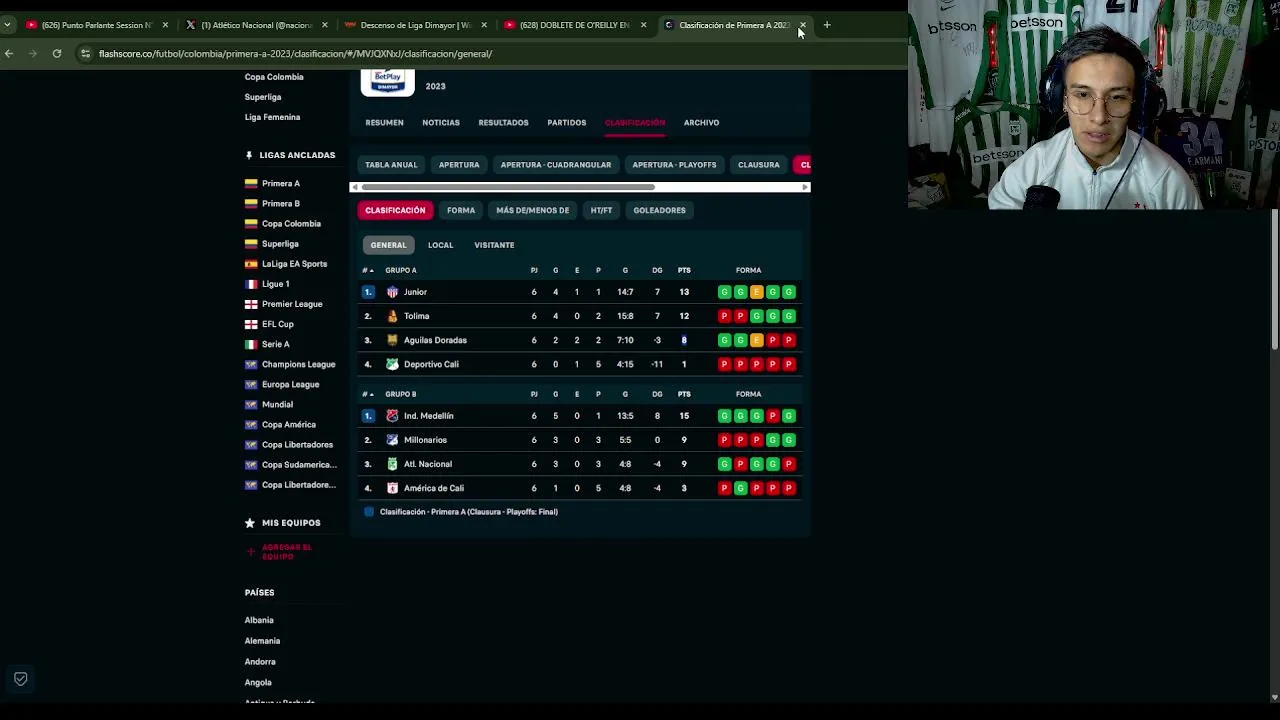Click the Ind. Medellín team crest
The image size is (1280, 720).
click(x=393, y=416)
